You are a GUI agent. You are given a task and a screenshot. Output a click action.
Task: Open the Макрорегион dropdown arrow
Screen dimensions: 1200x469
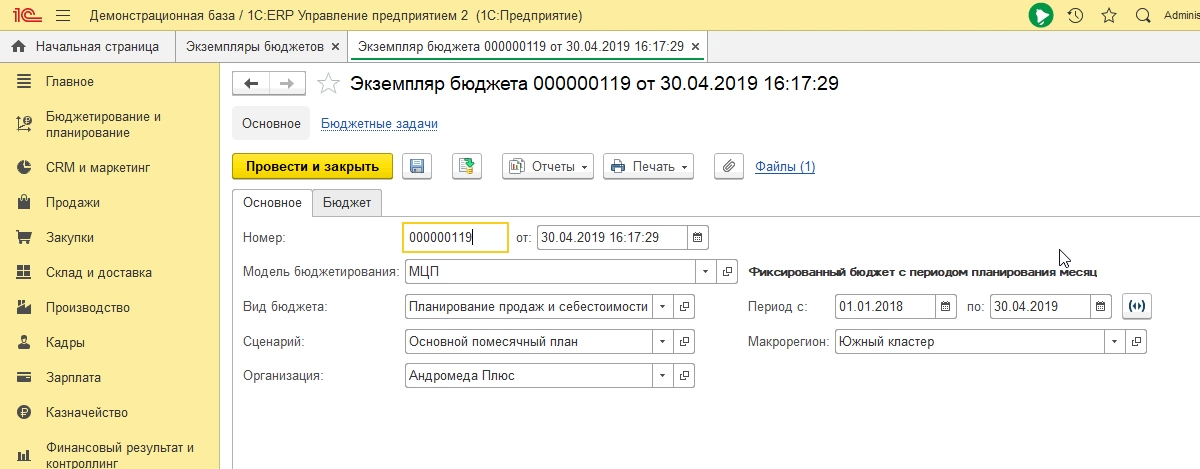click(x=1114, y=341)
